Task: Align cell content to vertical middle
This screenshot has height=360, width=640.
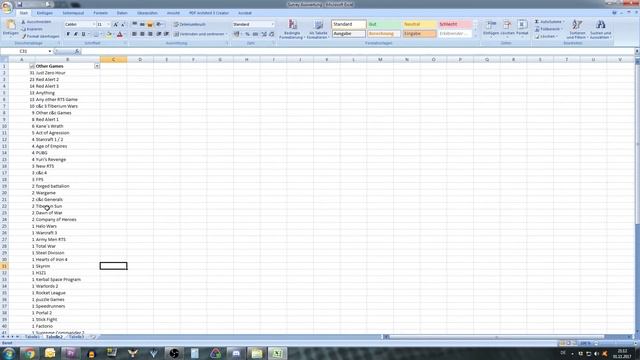Action: click(x=142, y=24)
